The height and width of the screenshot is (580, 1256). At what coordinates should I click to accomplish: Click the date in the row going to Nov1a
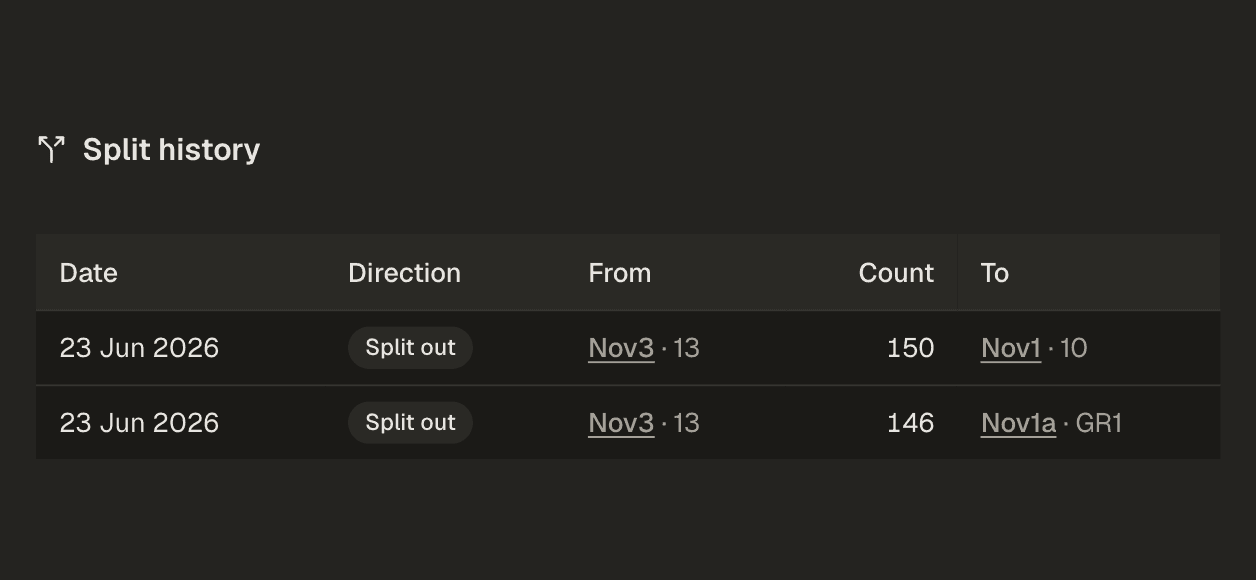click(x=139, y=423)
